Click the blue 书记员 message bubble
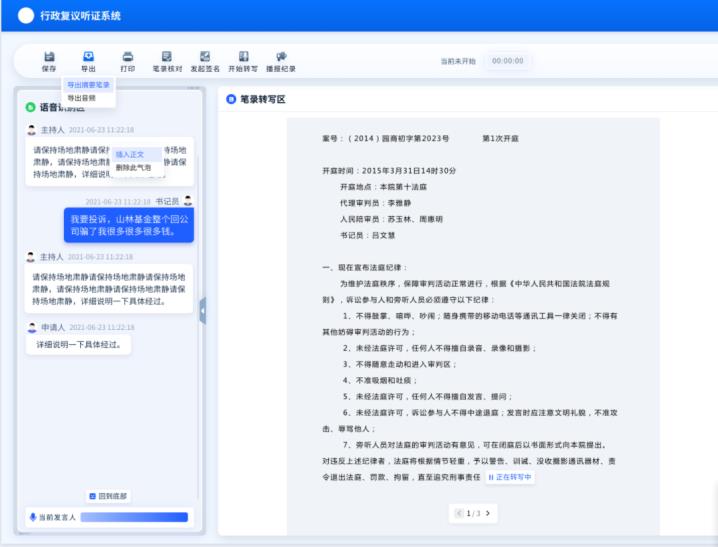 tap(129, 224)
